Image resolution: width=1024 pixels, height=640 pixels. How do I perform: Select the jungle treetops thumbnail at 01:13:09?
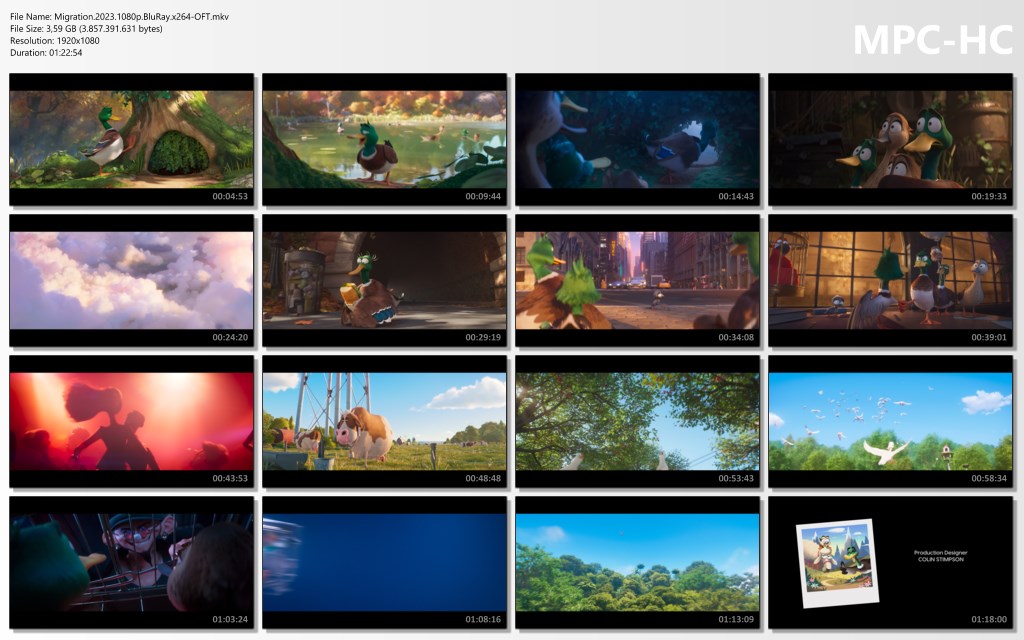638,562
